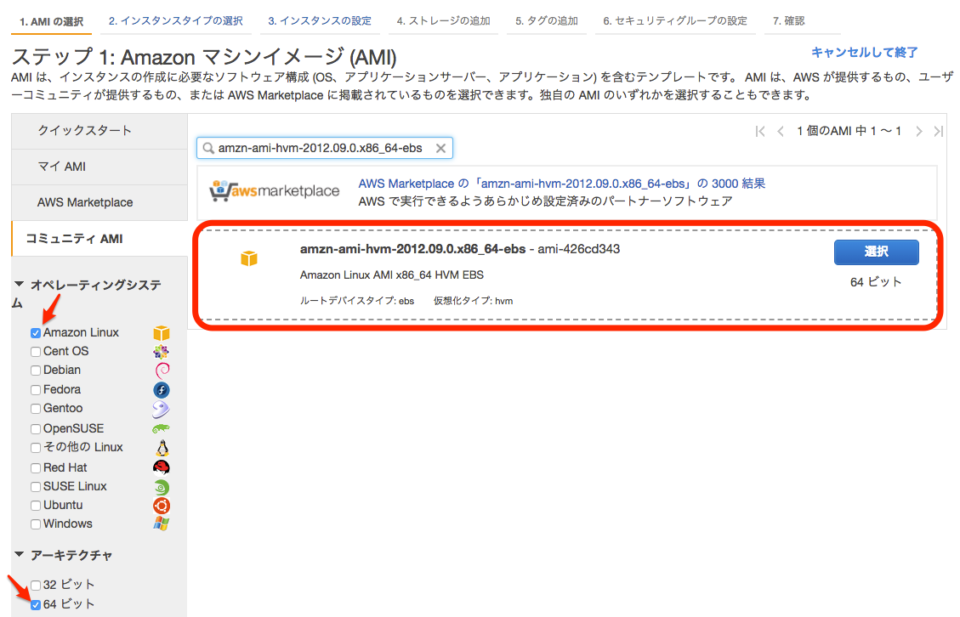The width and height of the screenshot is (960, 617).
Task: Click the Amazon Linux AMI cube icon in result
Action: point(249,258)
